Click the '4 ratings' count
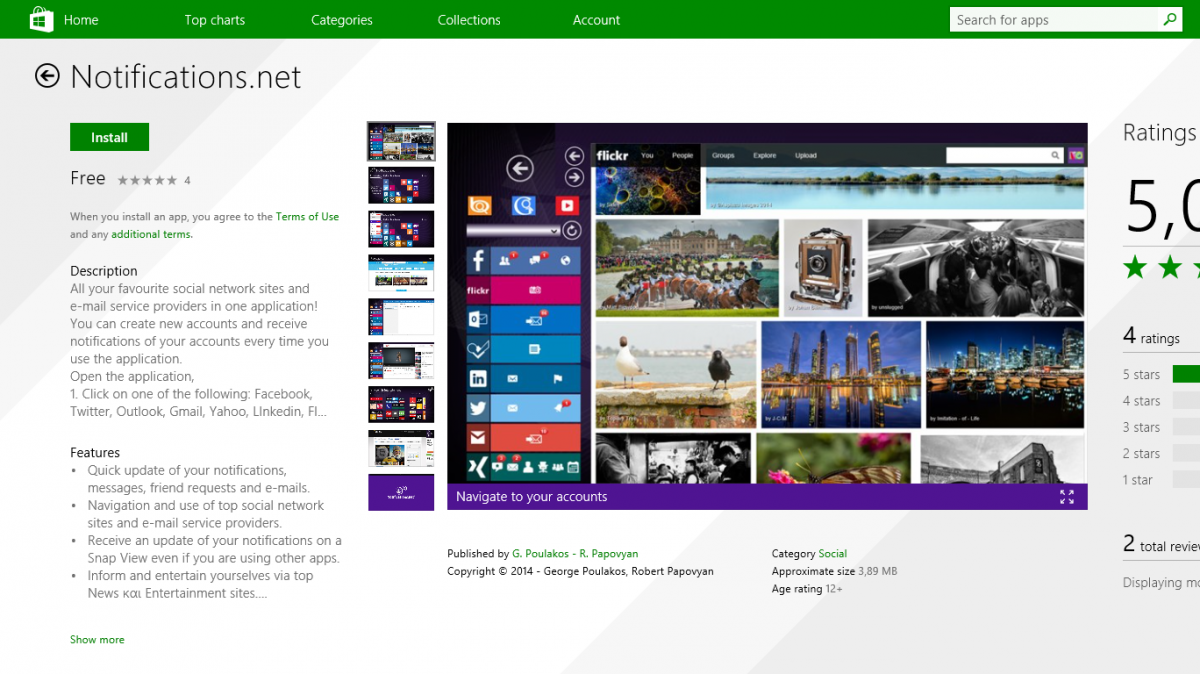Screen dimensions: 1200x674 tap(1151, 336)
